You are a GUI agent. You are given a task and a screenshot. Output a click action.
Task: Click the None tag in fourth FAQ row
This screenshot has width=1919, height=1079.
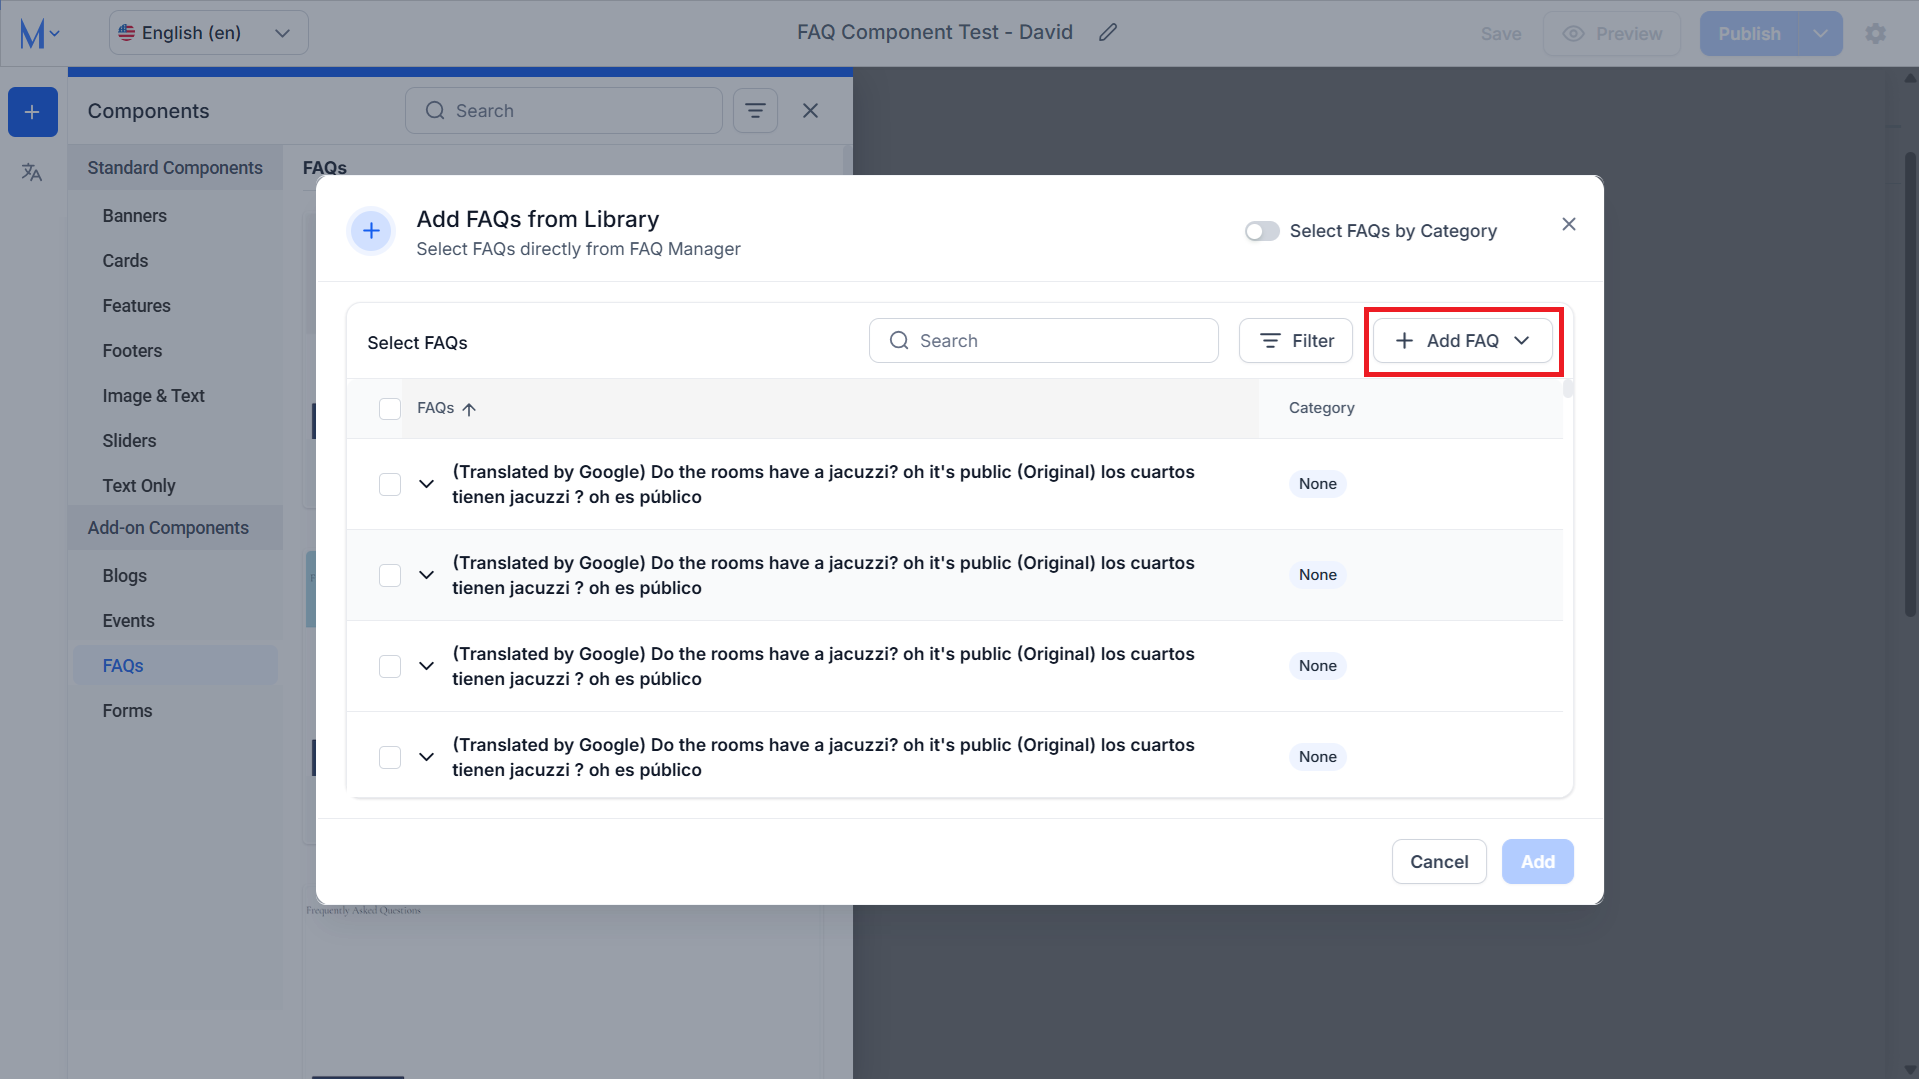(1317, 757)
